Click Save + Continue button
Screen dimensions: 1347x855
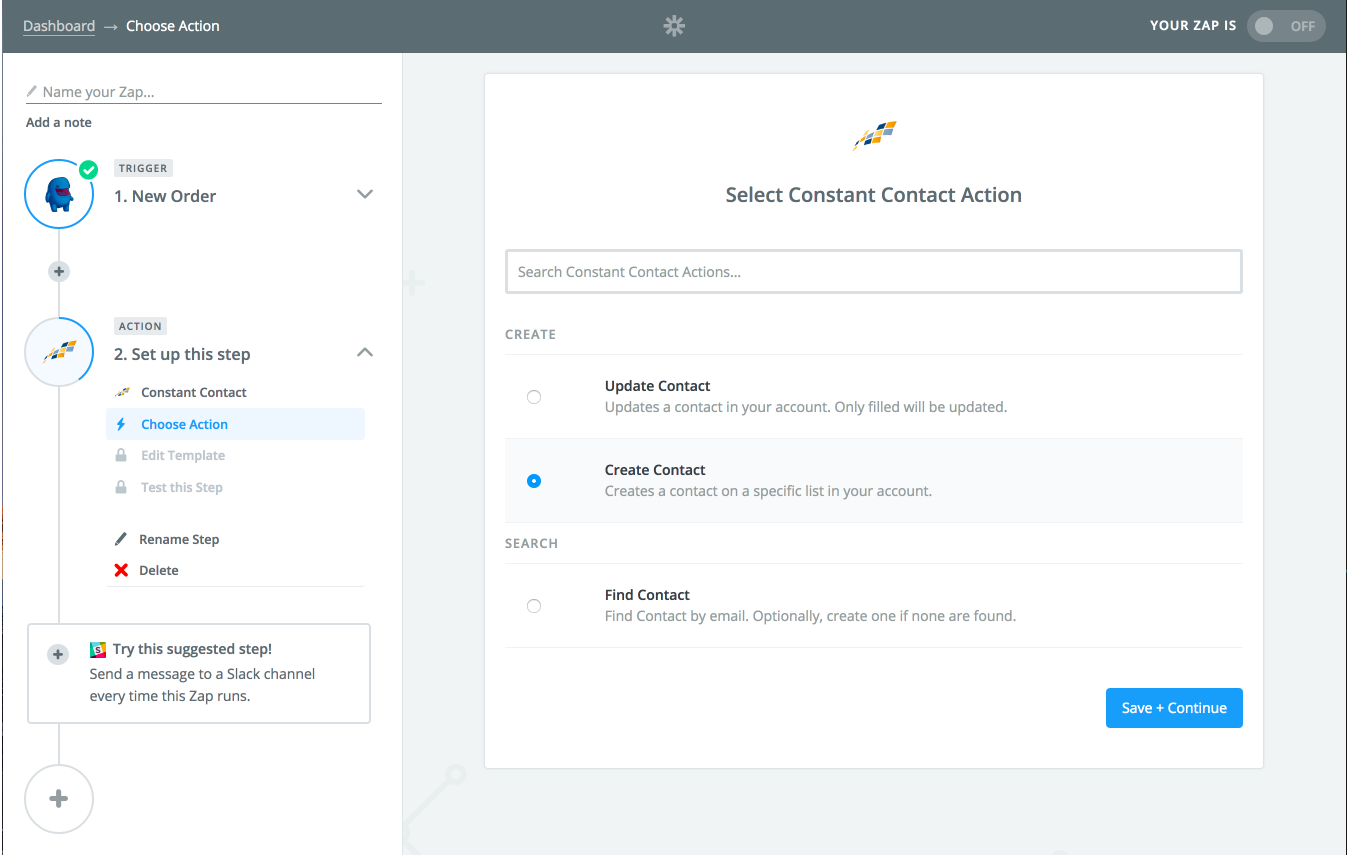(x=1174, y=708)
